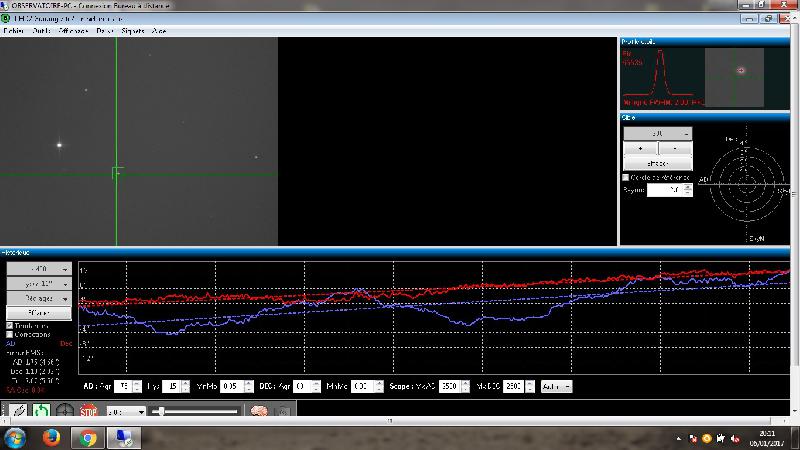This screenshot has width=800, height=450.
Task: Start guiding with the crosshair icon
Action: click(x=64, y=410)
